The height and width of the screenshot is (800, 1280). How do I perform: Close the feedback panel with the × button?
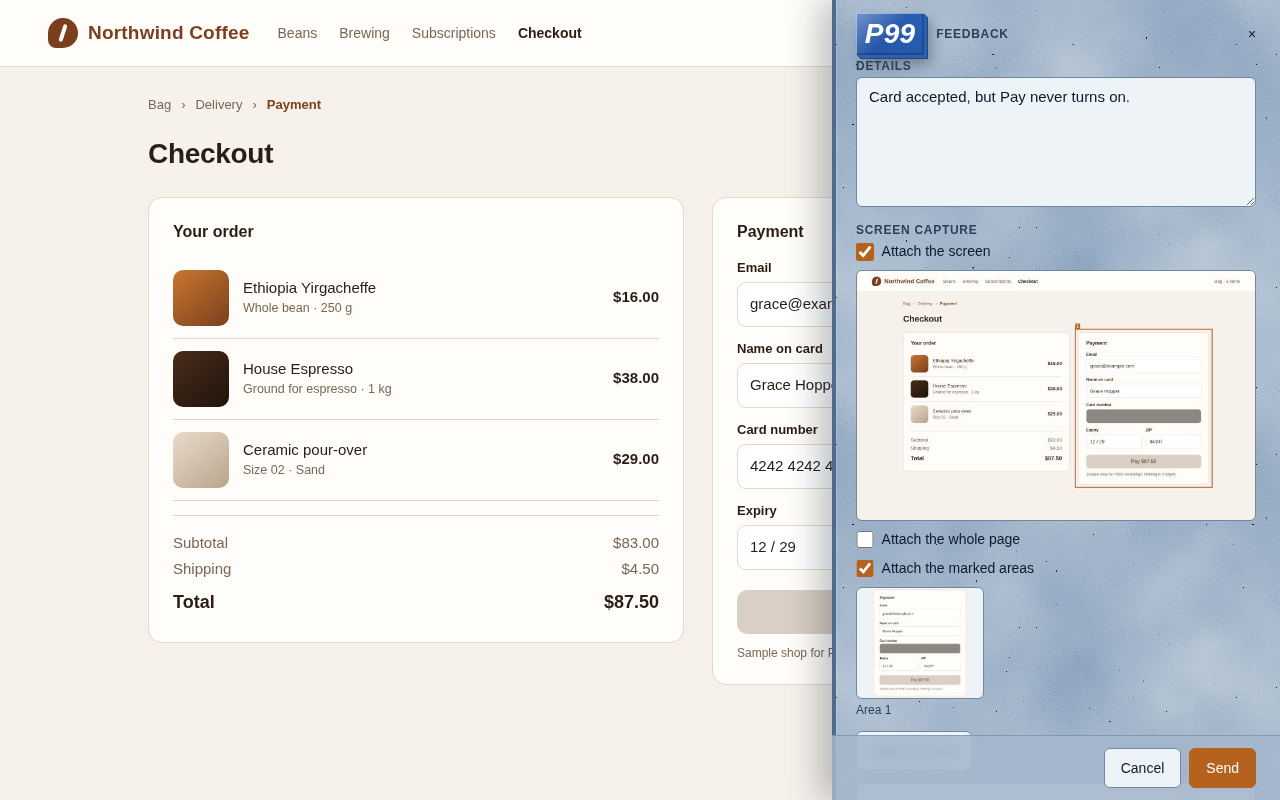(1252, 34)
